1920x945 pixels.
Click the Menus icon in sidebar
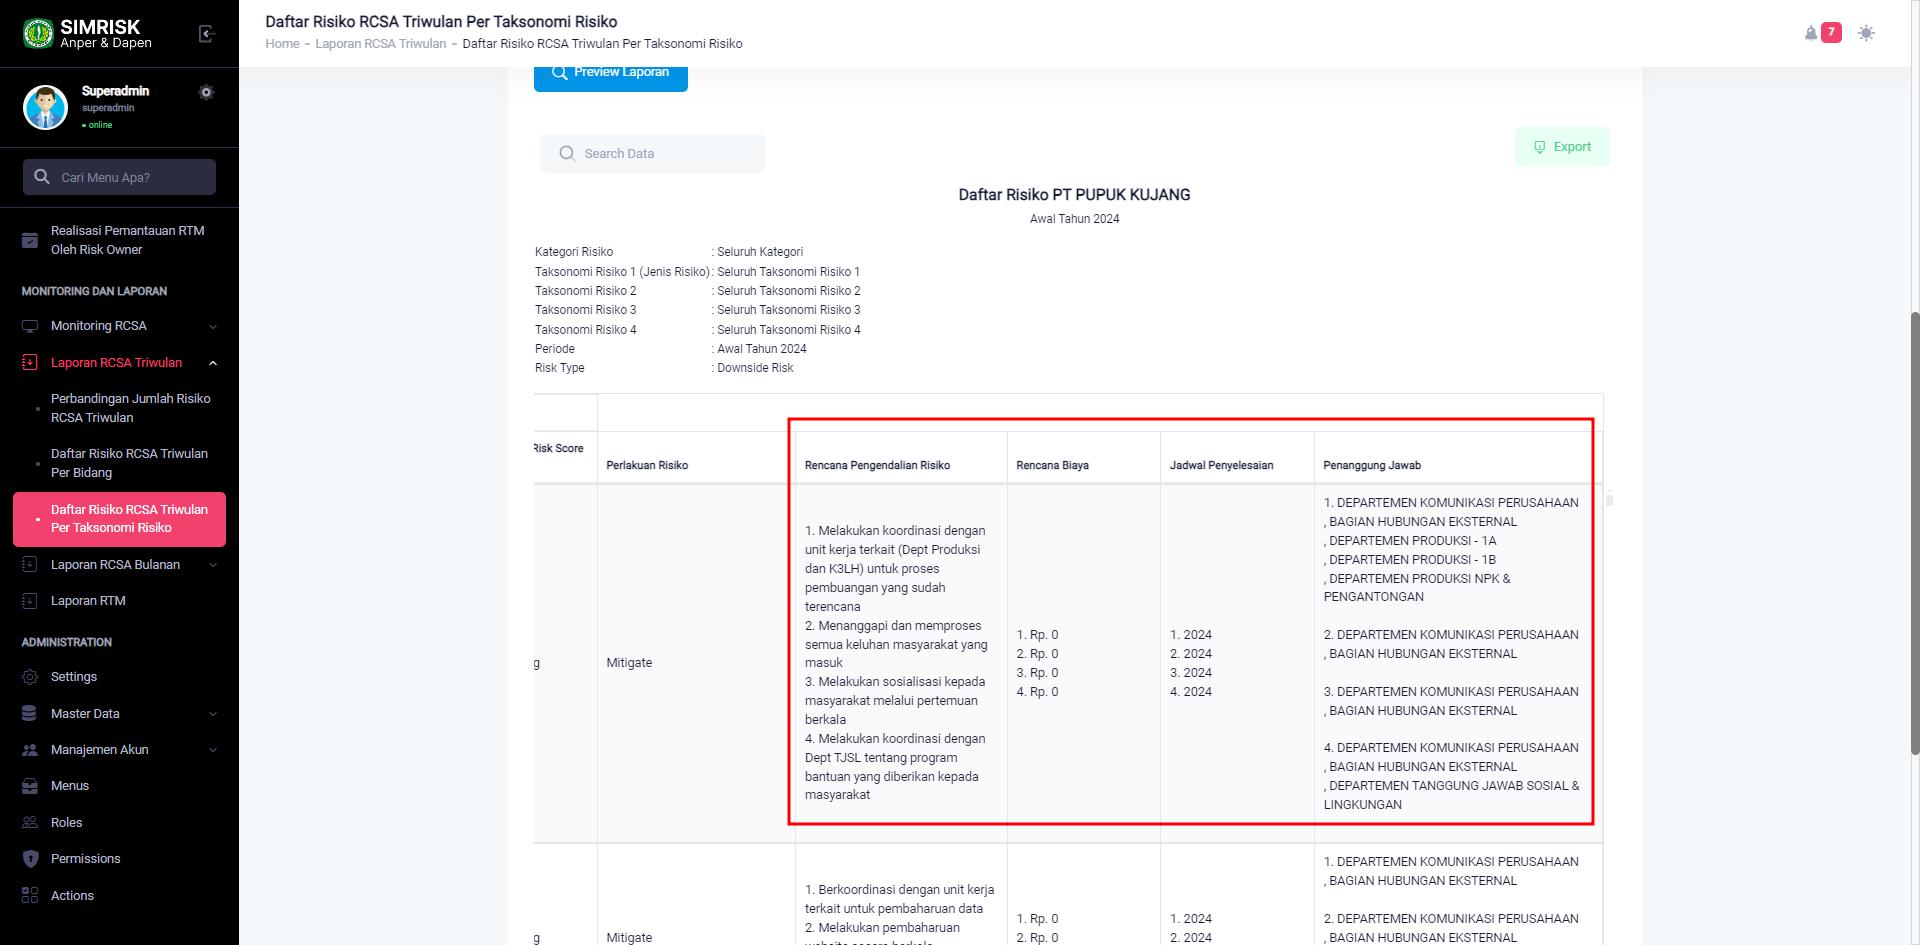30,786
